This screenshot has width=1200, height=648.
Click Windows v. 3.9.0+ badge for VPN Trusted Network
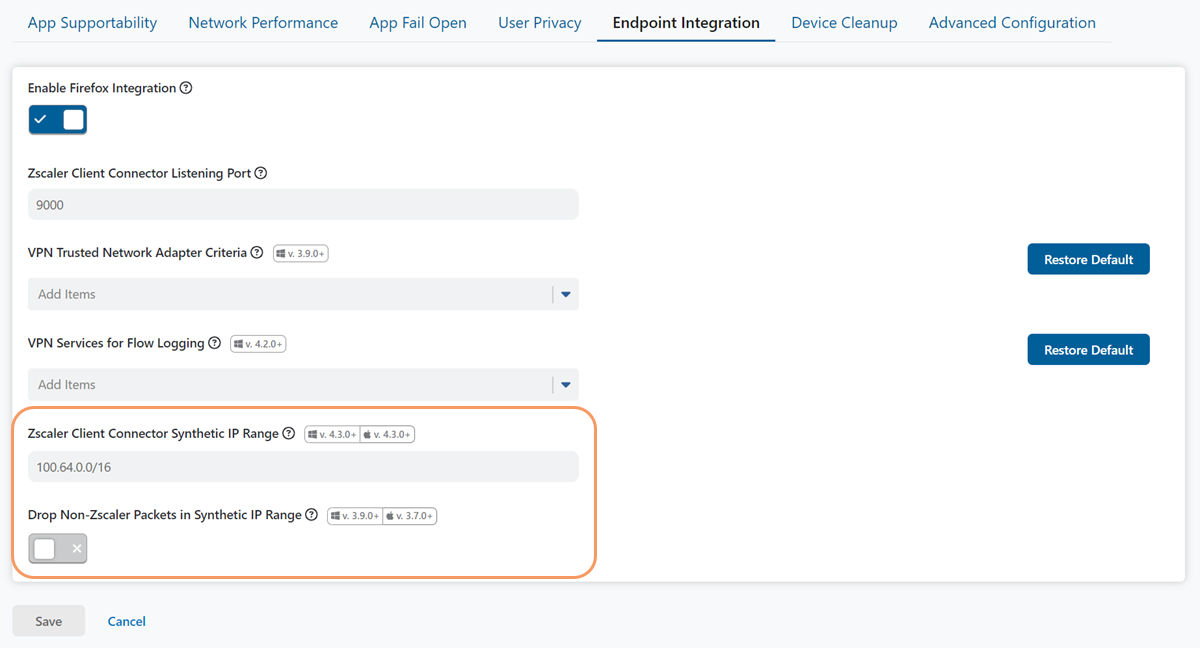pyautogui.click(x=301, y=254)
